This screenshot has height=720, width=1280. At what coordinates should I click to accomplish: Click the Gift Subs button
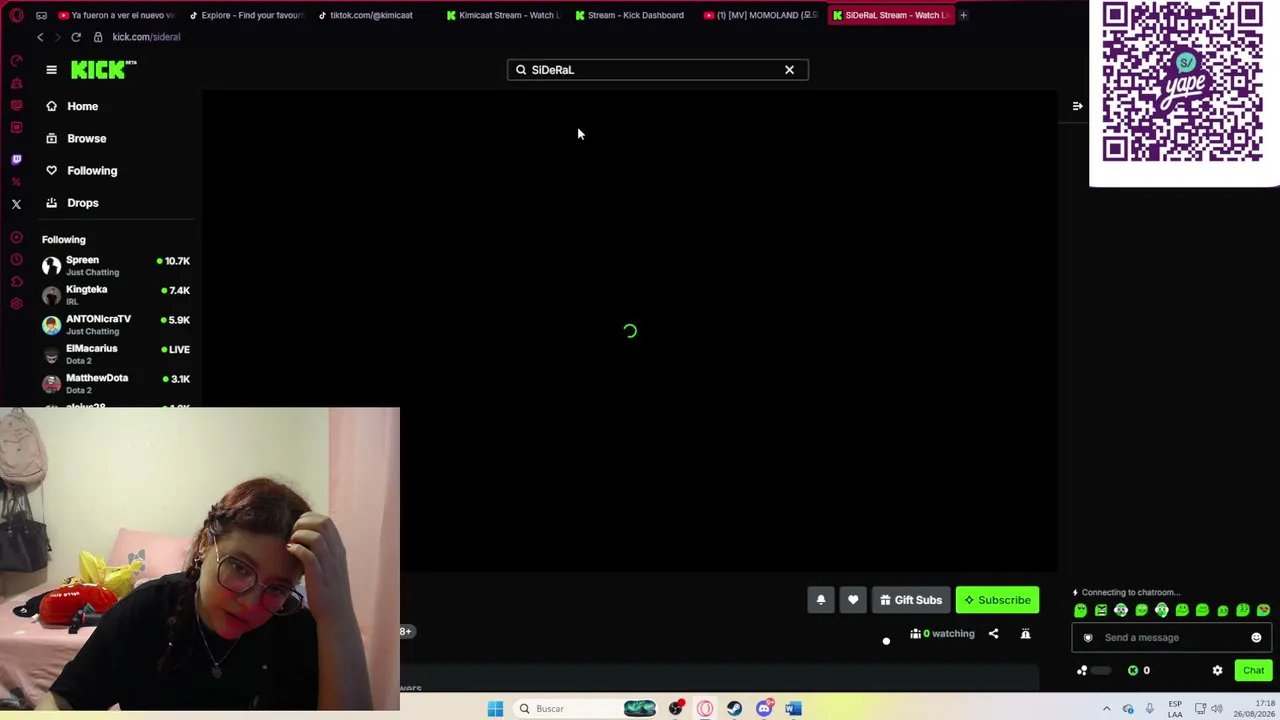pos(911,600)
